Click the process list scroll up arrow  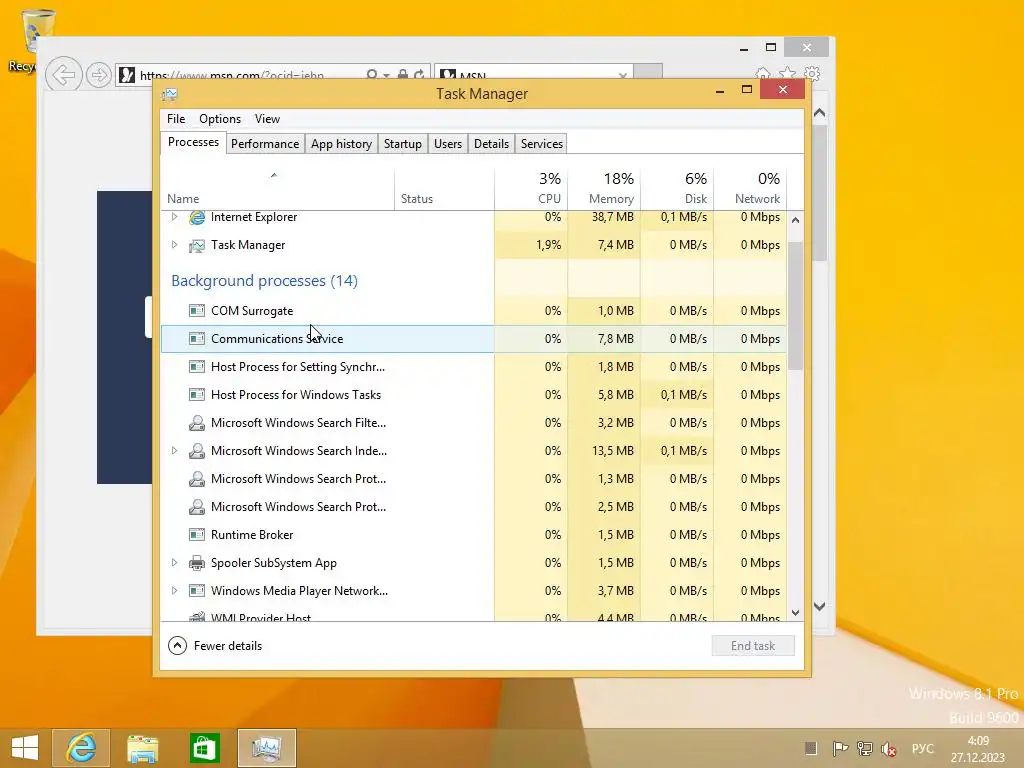point(795,220)
